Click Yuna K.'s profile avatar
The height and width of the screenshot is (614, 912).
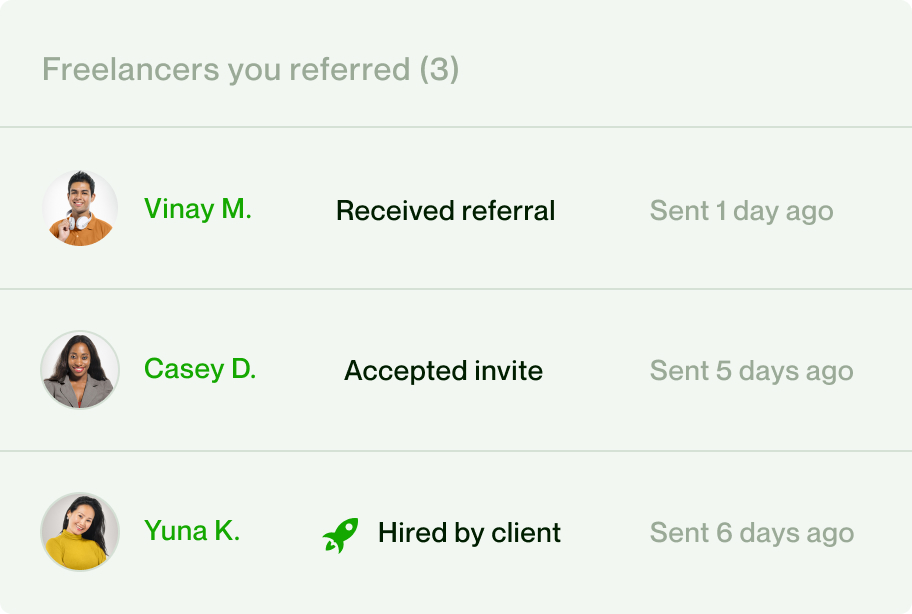(80, 531)
